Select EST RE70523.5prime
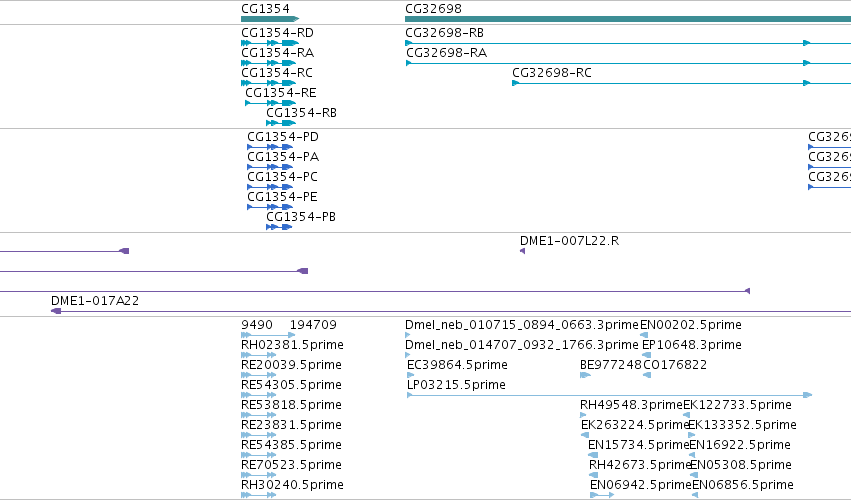Viewport: 851px width, 500px height. tap(291, 465)
